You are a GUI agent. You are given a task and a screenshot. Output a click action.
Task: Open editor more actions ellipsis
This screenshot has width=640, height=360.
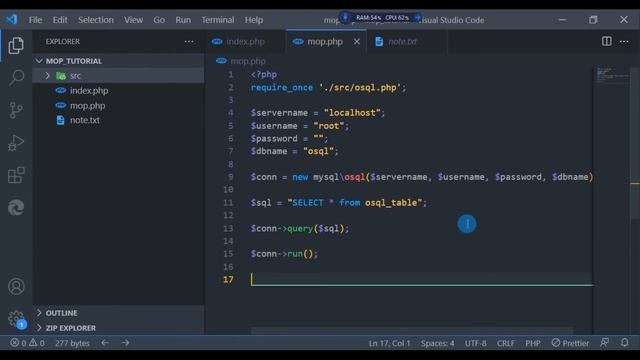tap(624, 41)
